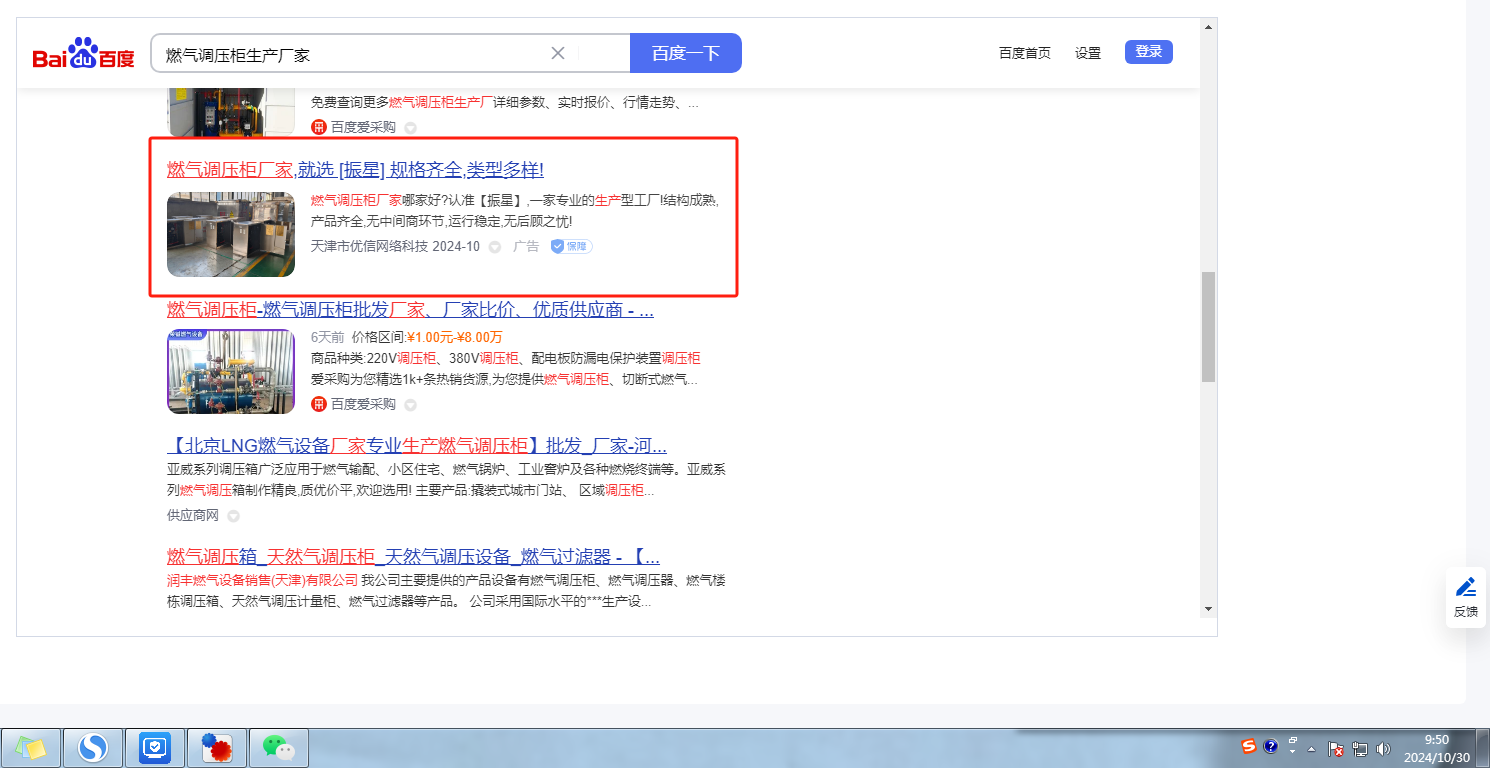The image size is (1490, 768).
Task: Clear the search box with the X icon
Action: (x=558, y=53)
